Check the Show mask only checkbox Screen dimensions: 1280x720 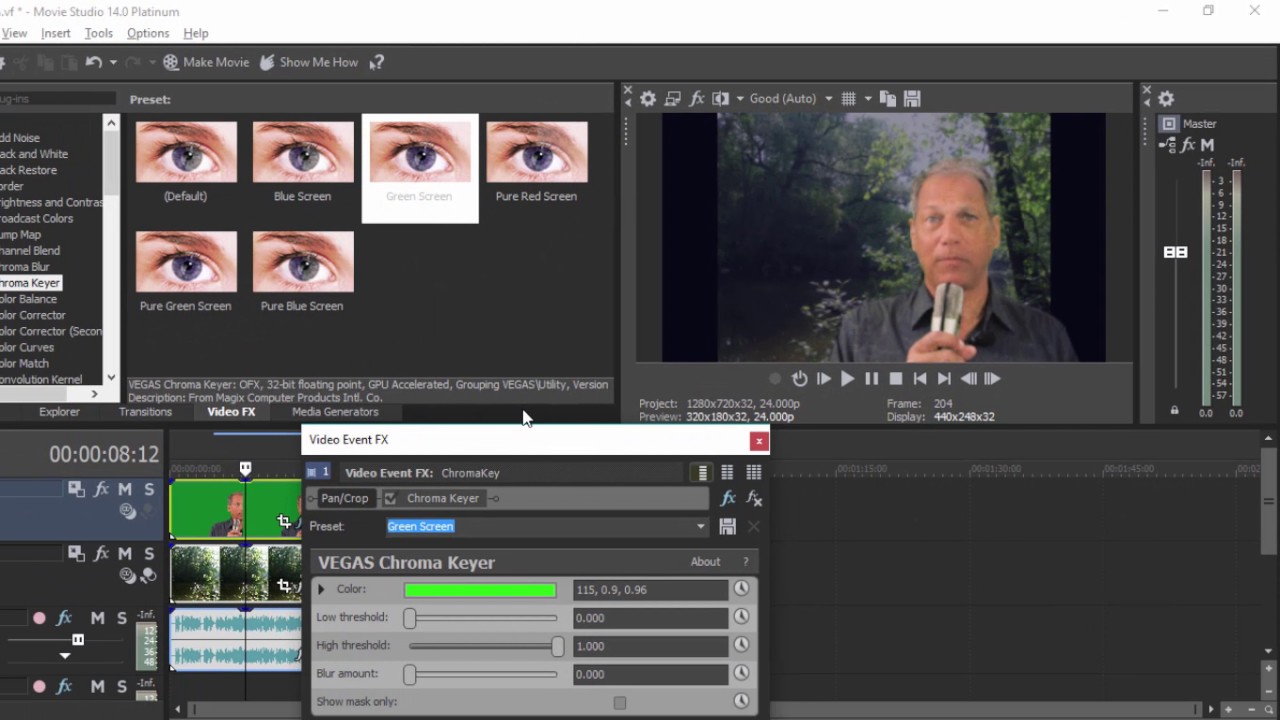pyautogui.click(x=620, y=702)
